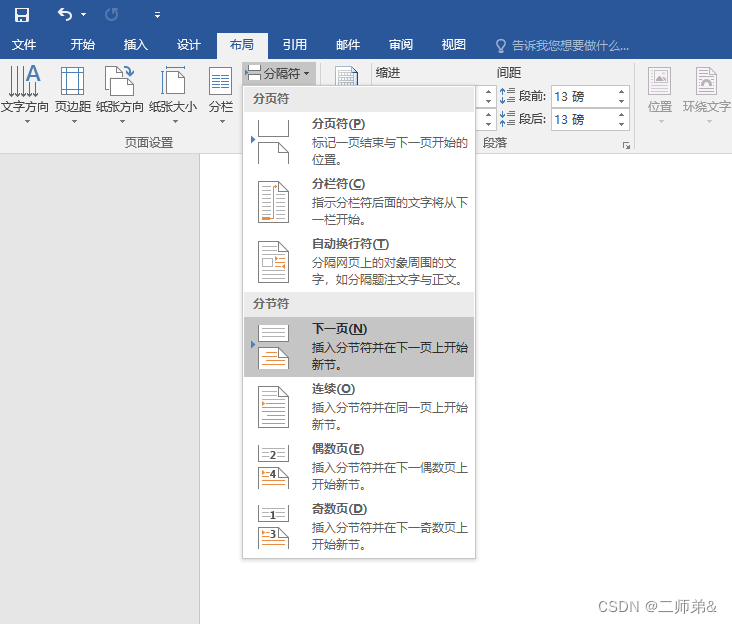Click the 段后 spacing value field
This screenshot has width=732, height=624.
click(x=584, y=119)
